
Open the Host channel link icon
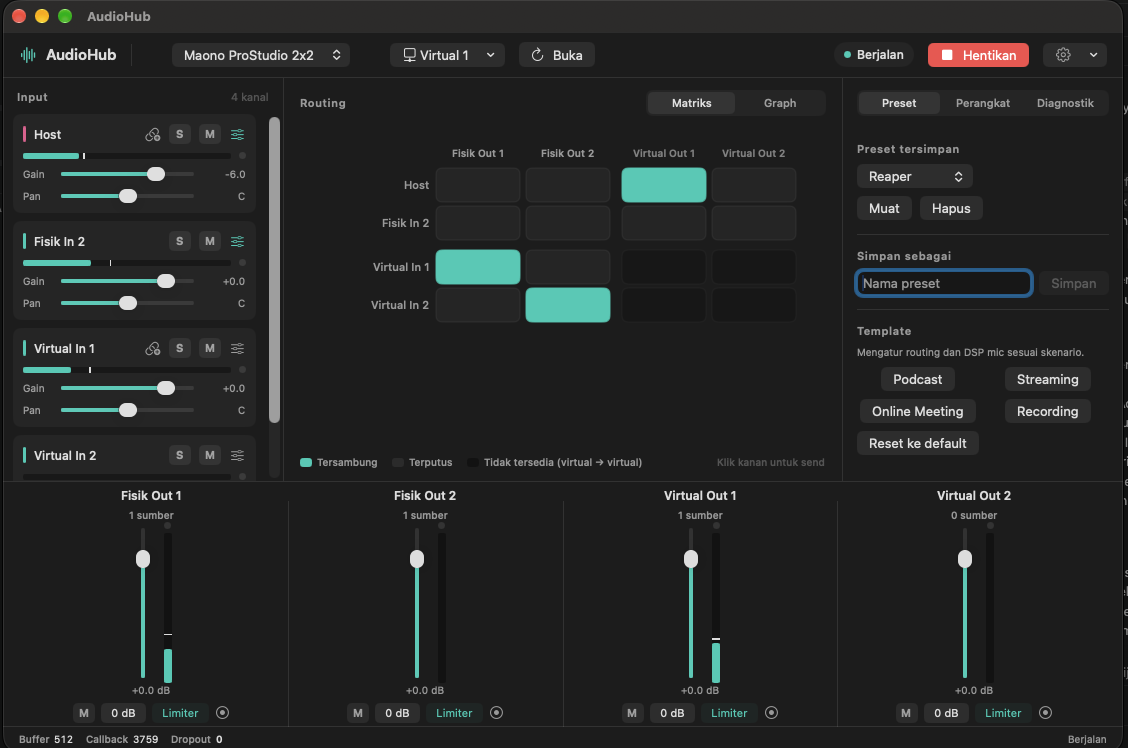[153, 134]
